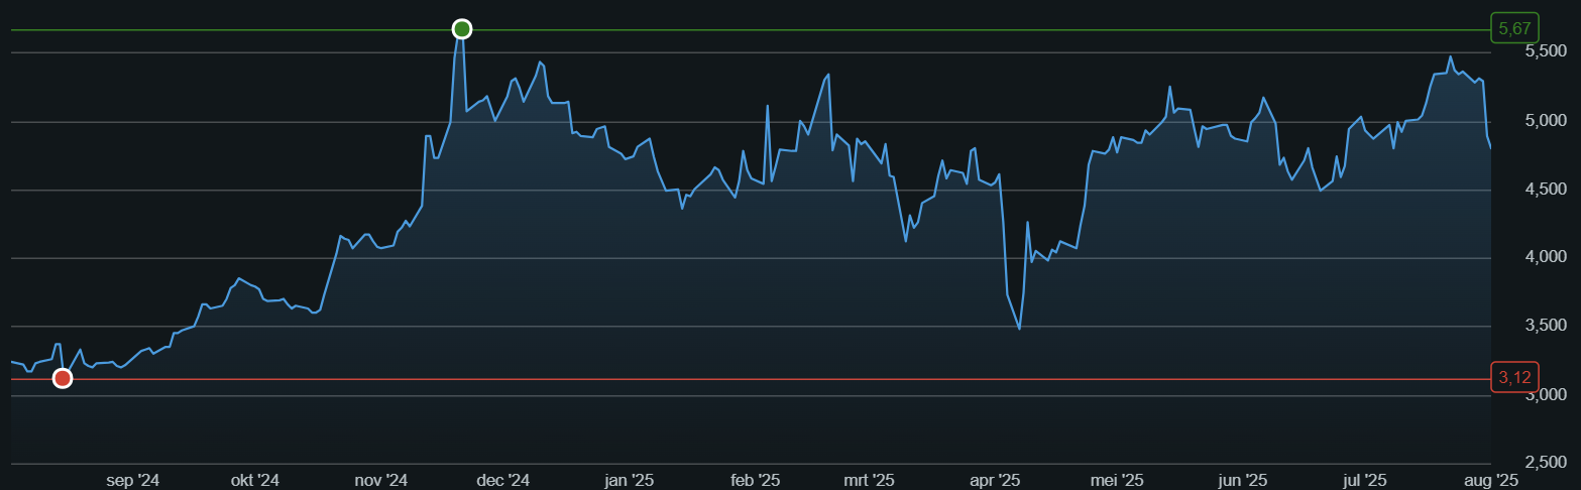Select the red 3,12 low price label
Screen dimensions: 1581x490
click(x=1514, y=378)
